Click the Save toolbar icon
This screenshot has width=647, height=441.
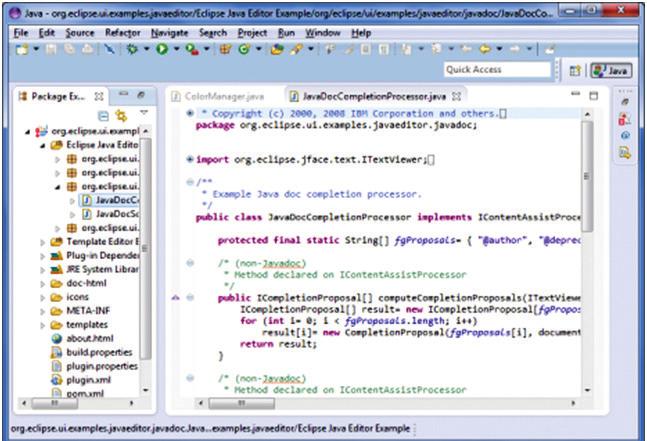point(51,50)
